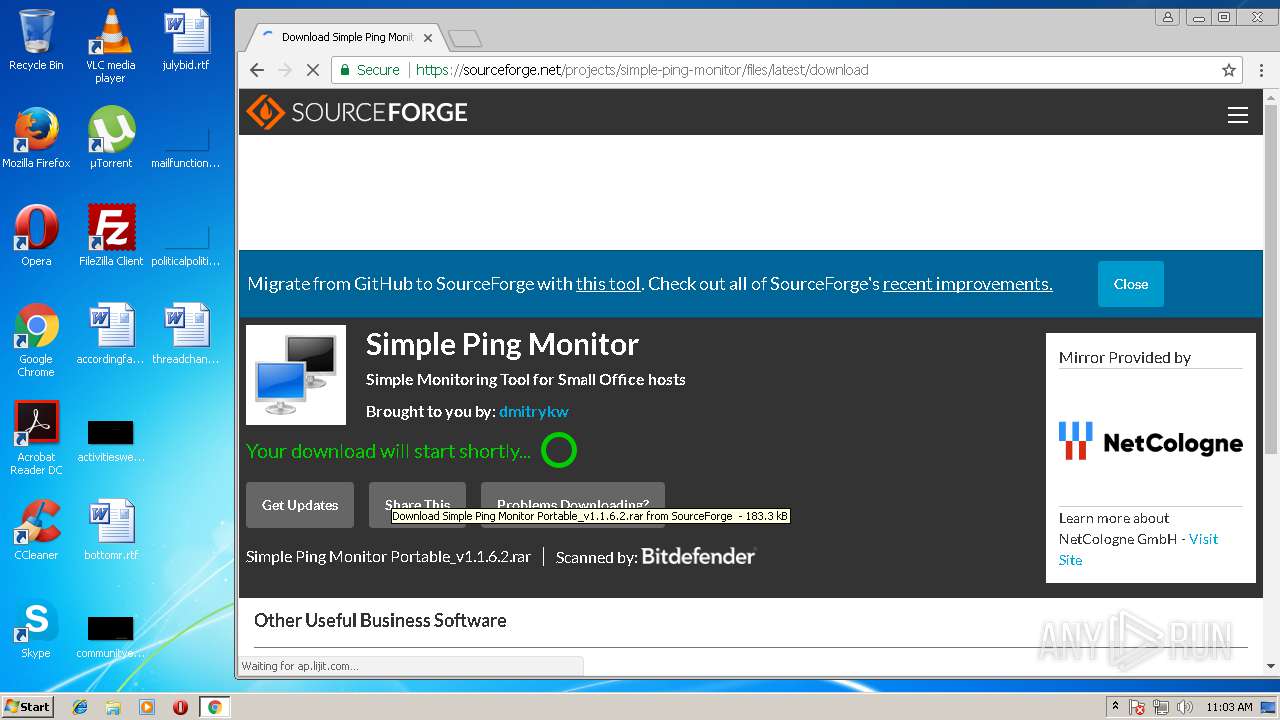Bookmark this page with star icon

1229,70
